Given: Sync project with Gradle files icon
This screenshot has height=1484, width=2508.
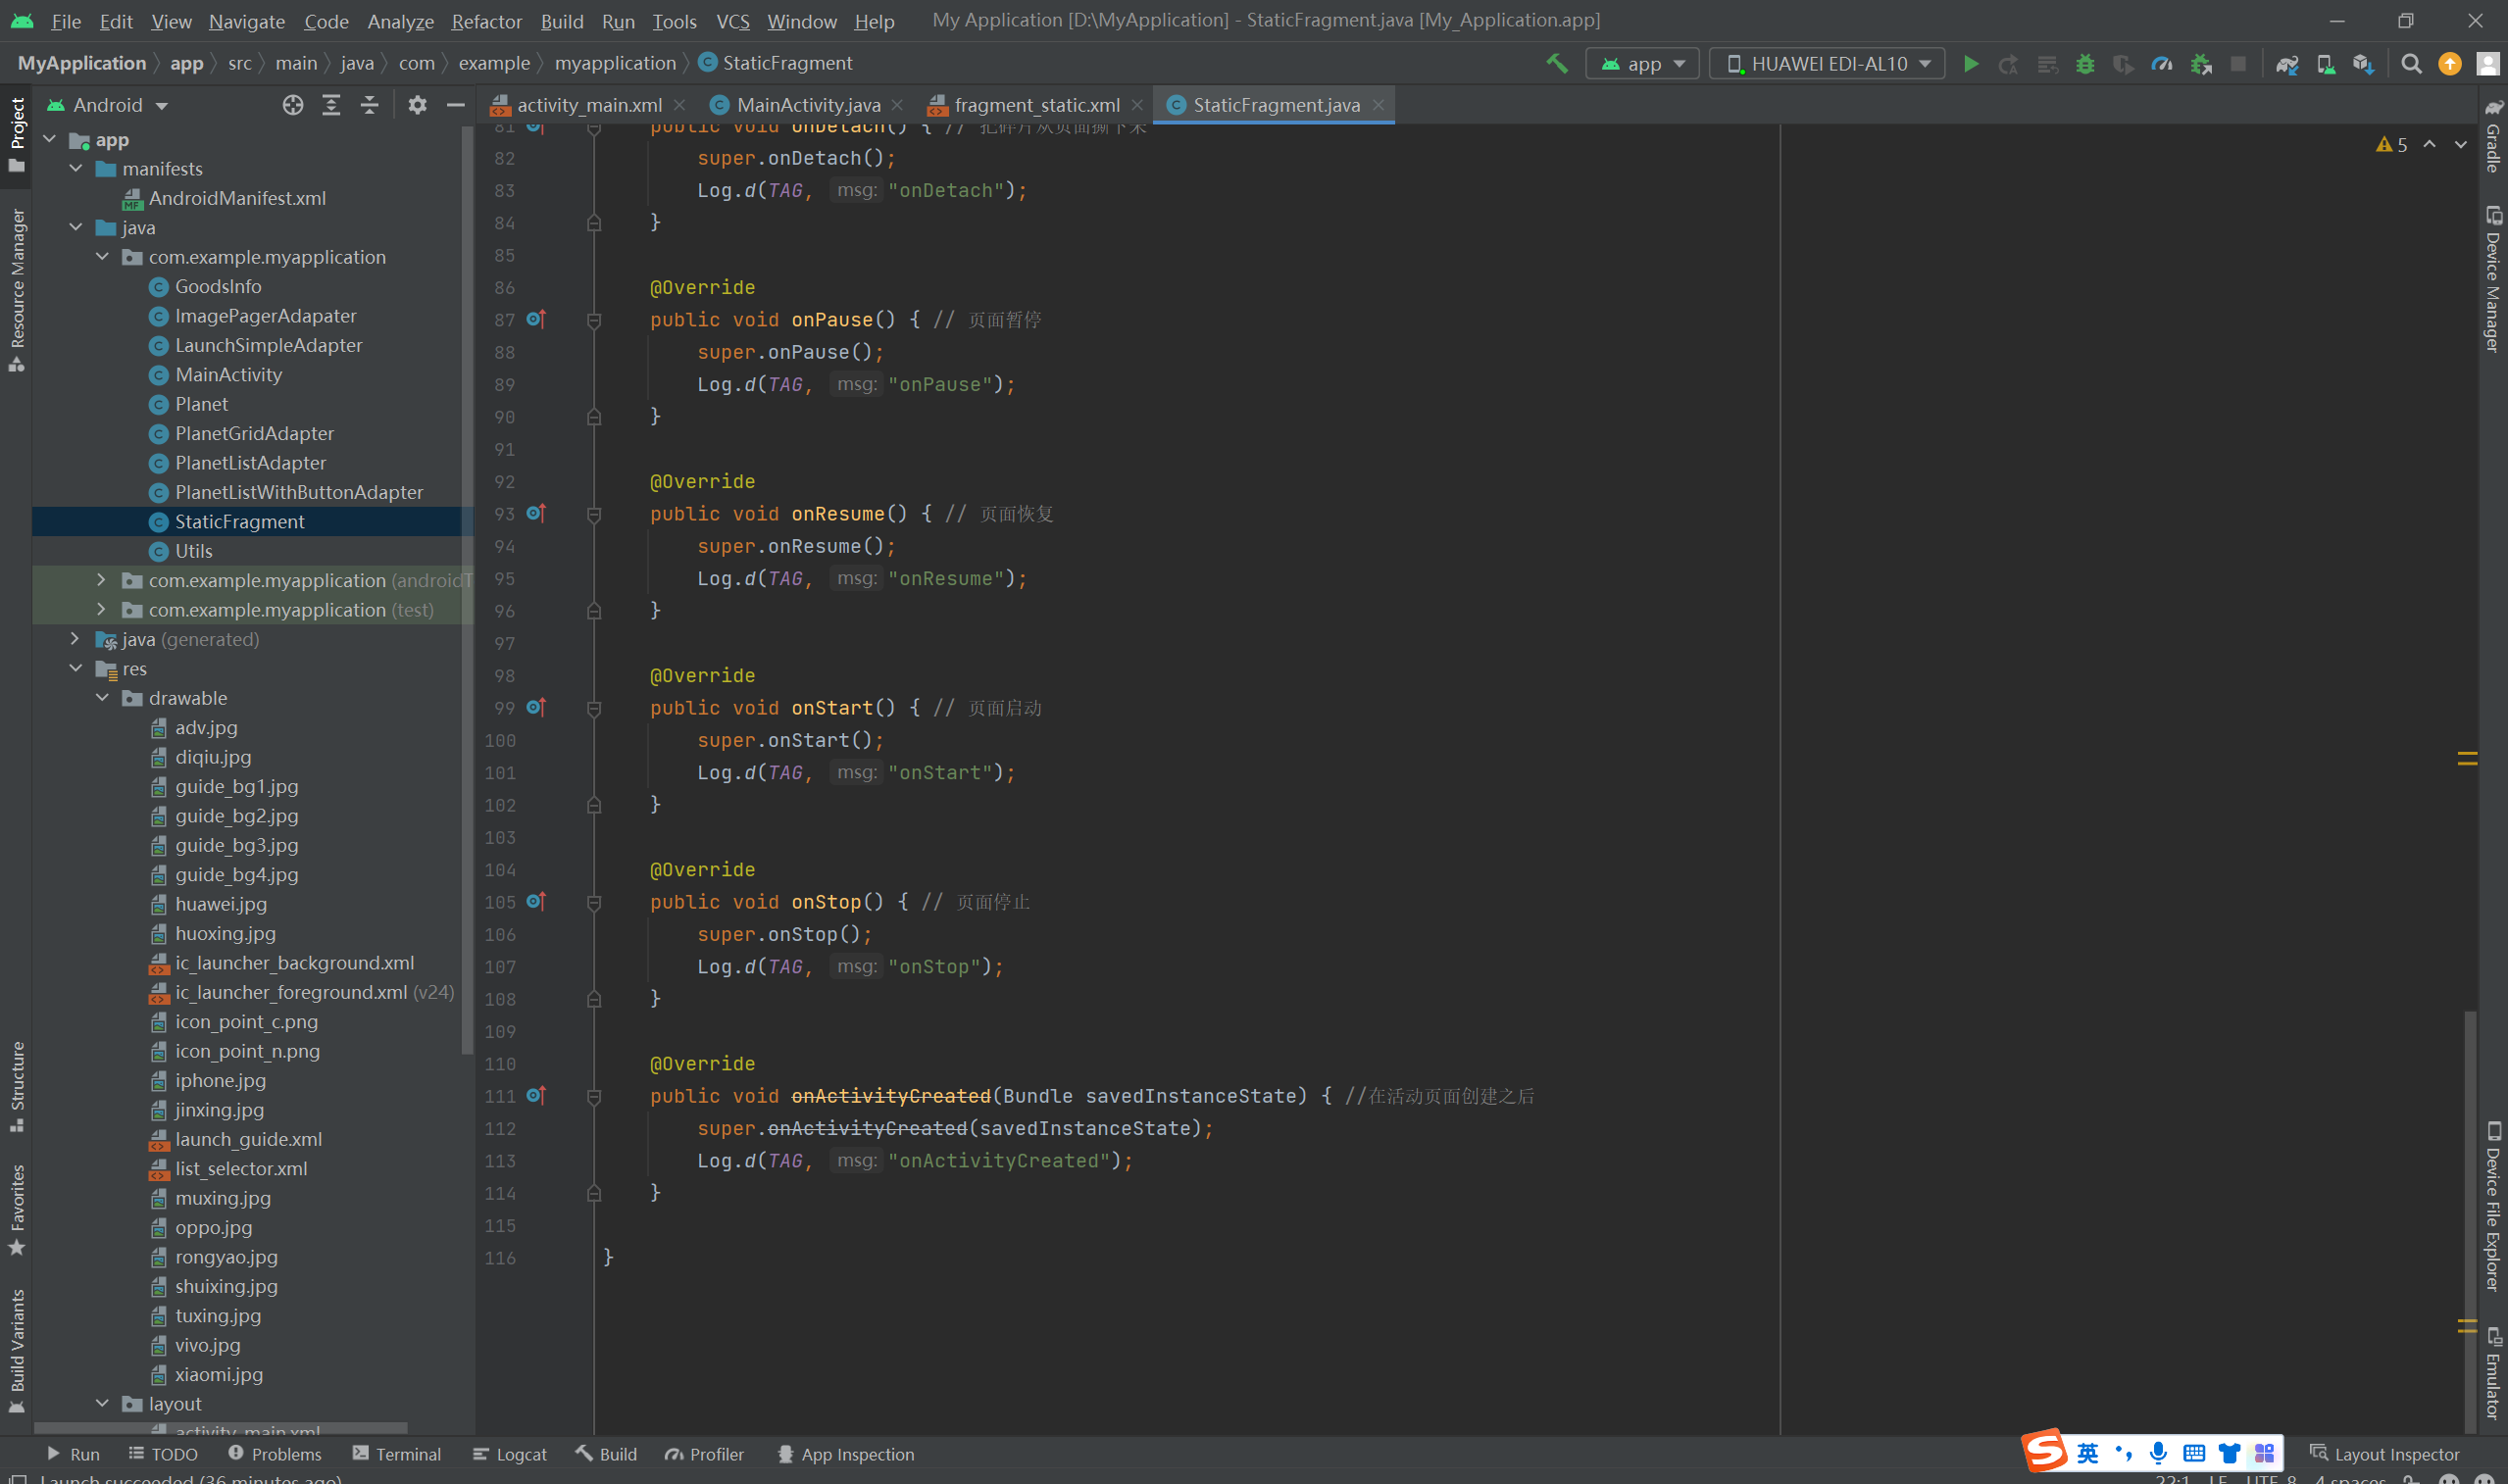Looking at the screenshot, I should [2286, 63].
